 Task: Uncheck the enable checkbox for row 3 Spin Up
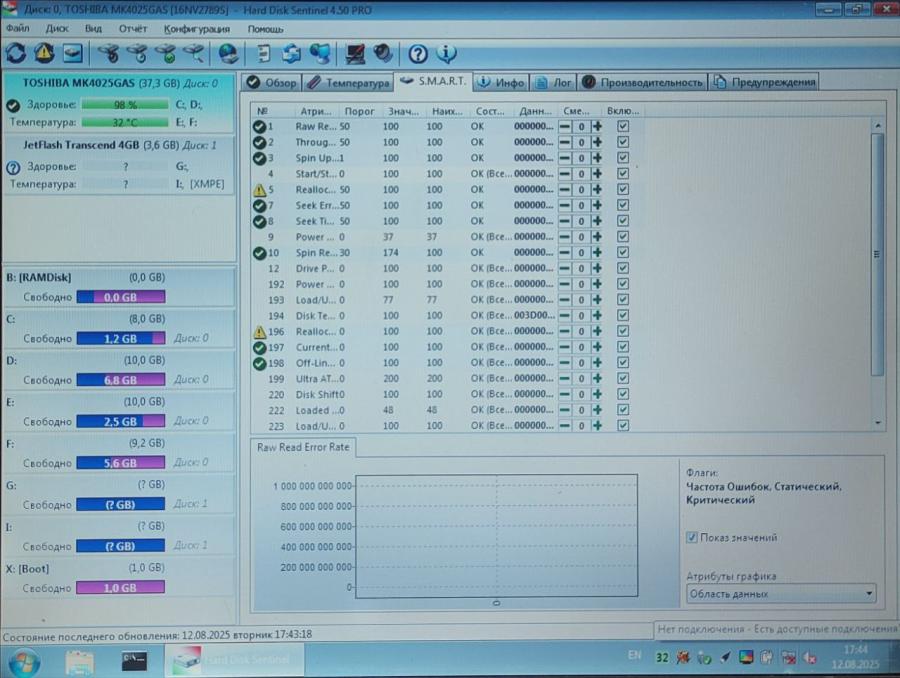(x=623, y=158)
